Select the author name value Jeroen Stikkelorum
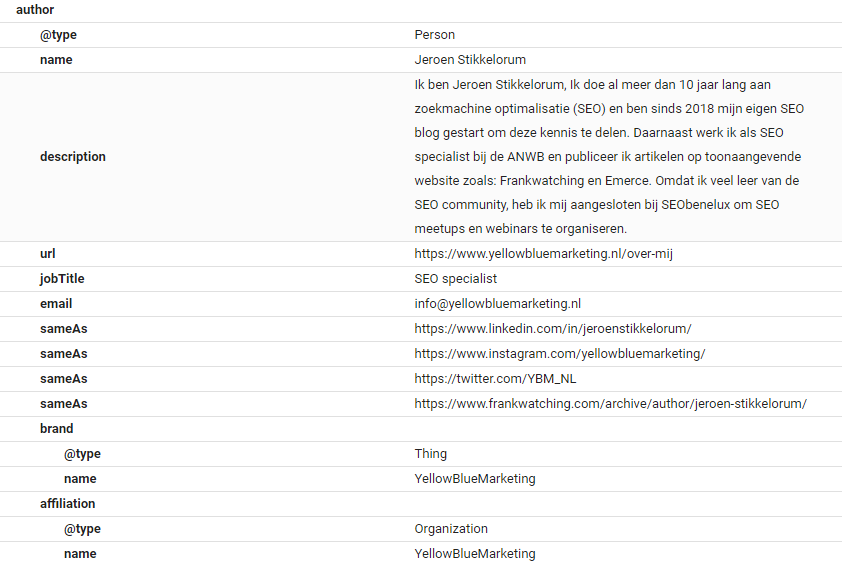 tap(470, 60)
